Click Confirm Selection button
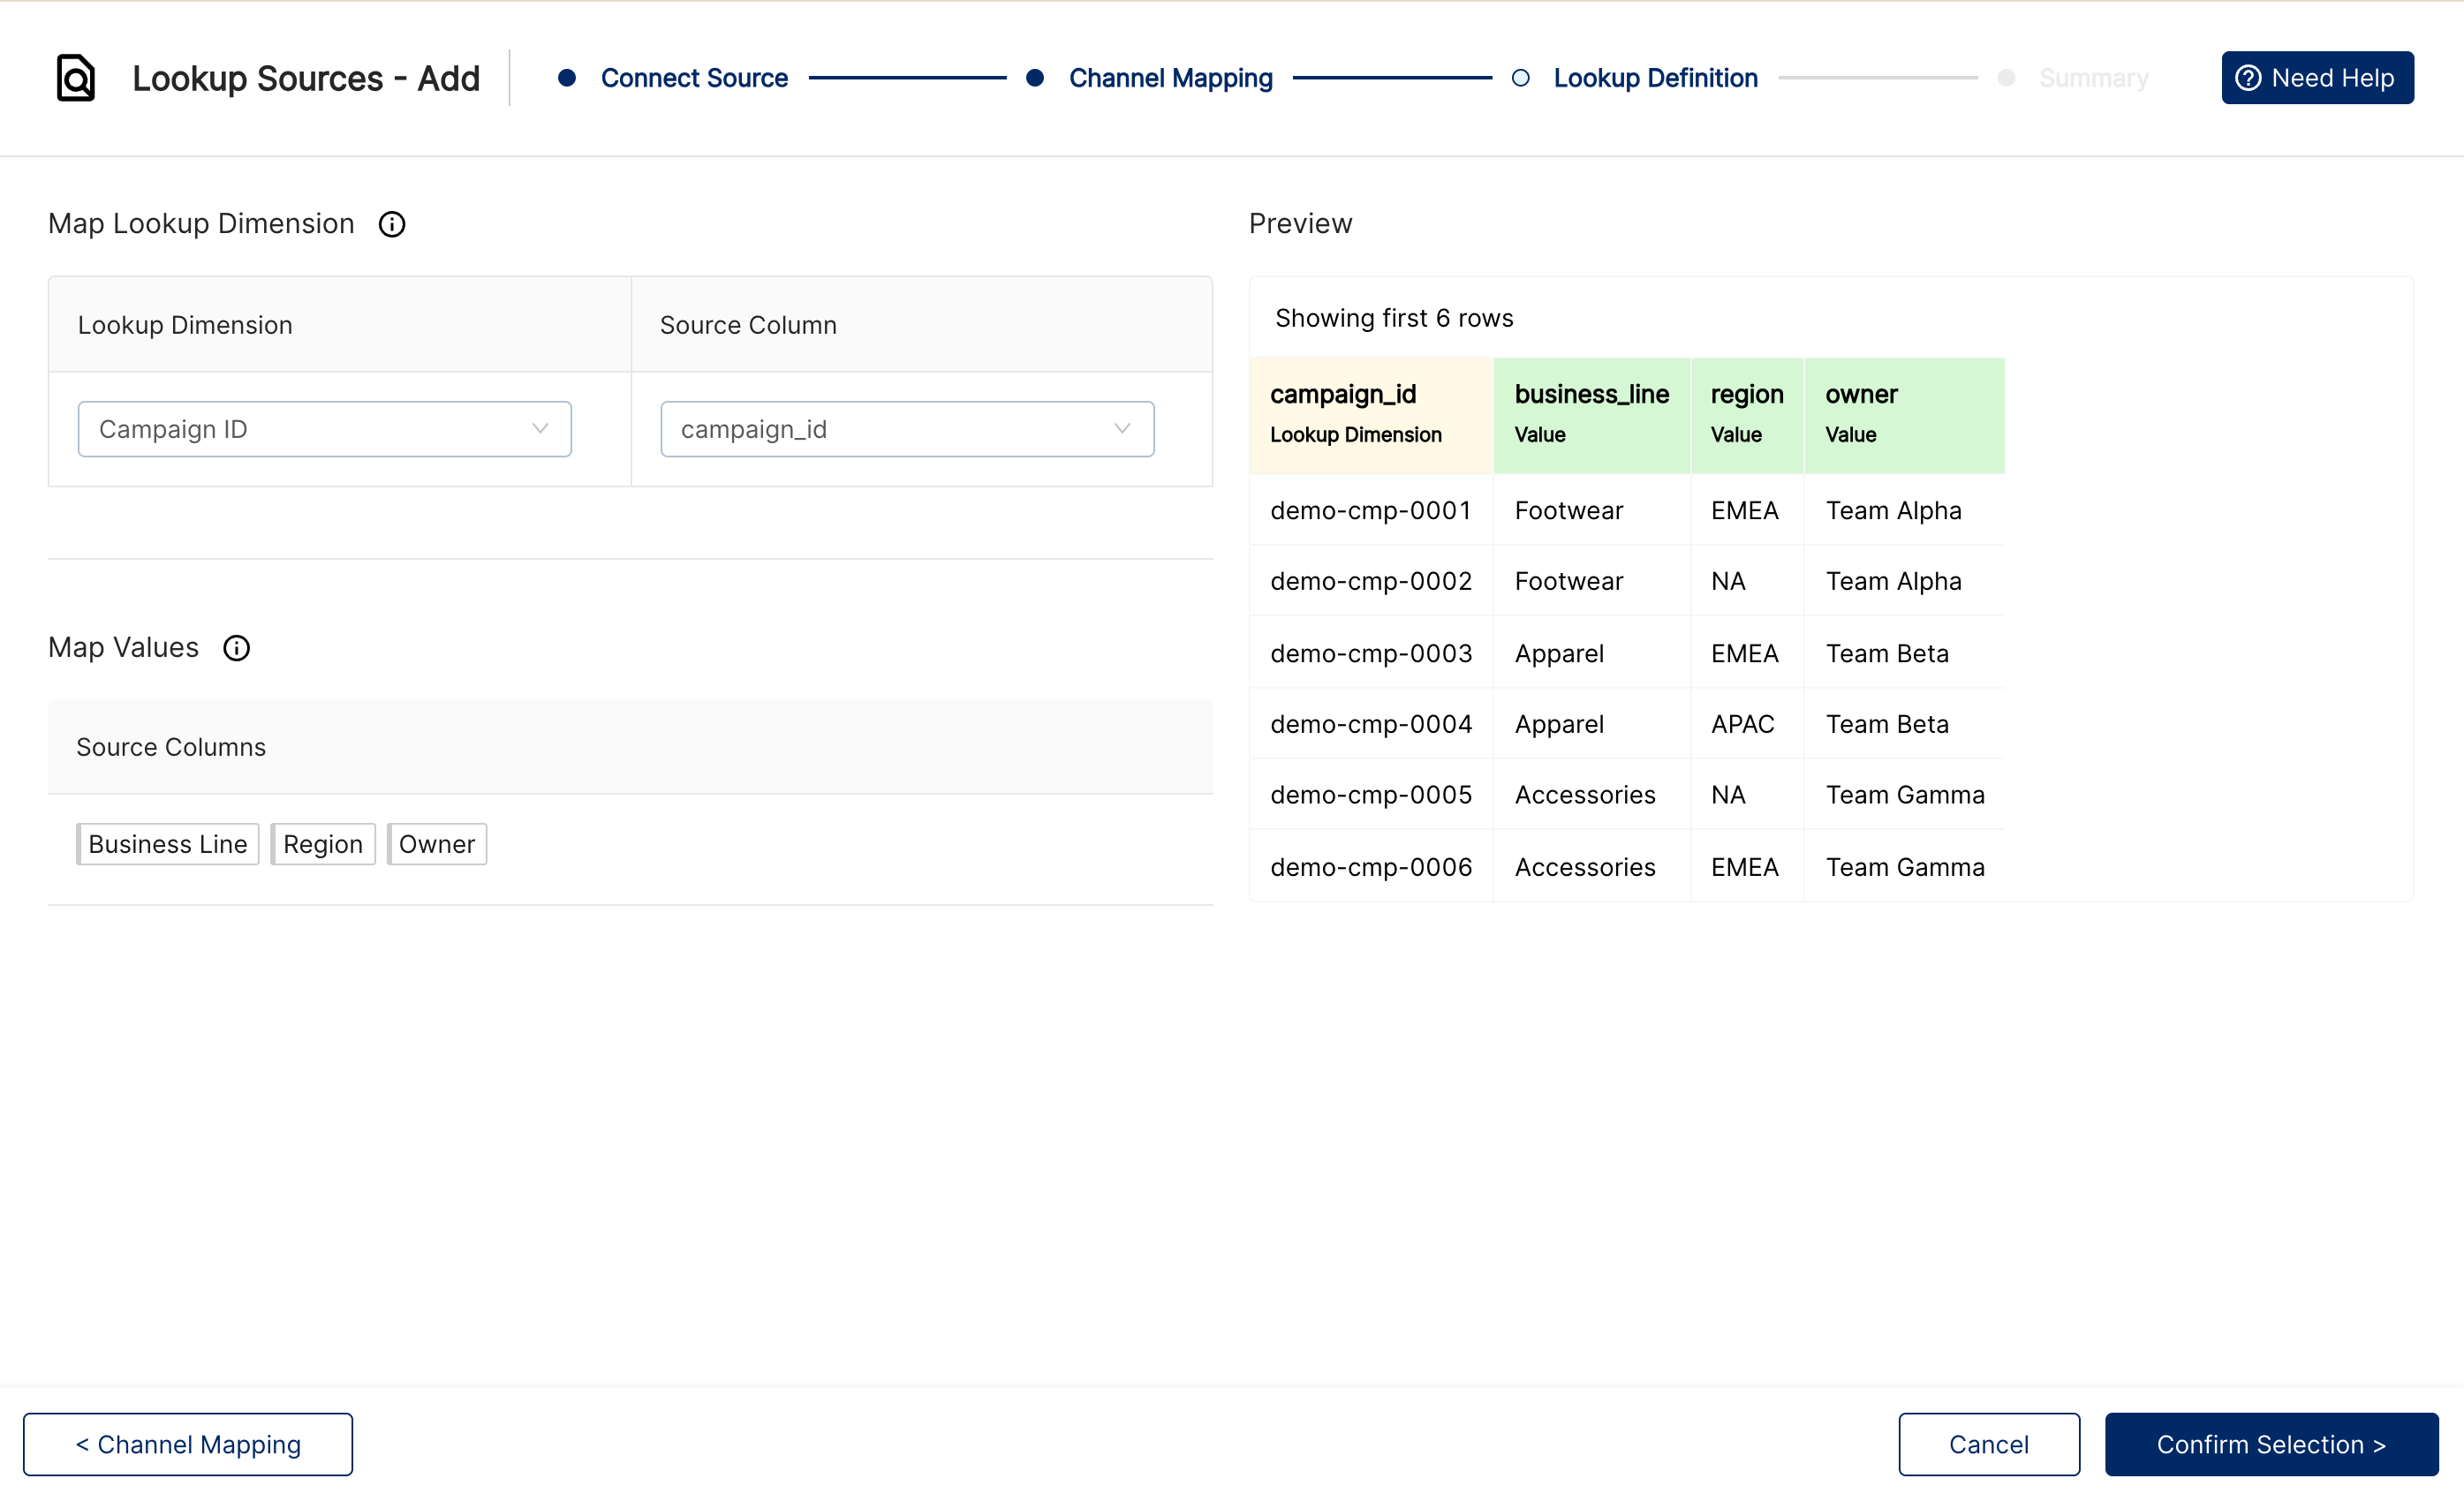The image size is (2464, 1501). tap(2271, 1444)
